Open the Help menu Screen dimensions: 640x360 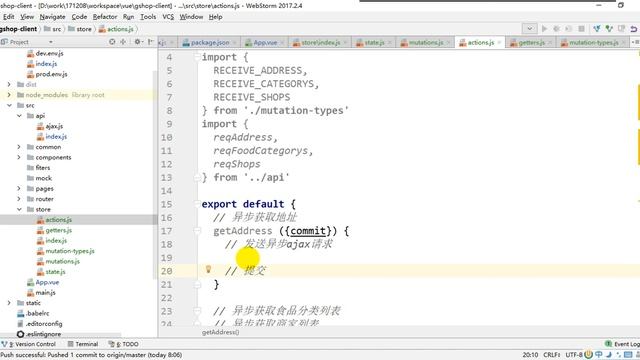coord(215,17)
